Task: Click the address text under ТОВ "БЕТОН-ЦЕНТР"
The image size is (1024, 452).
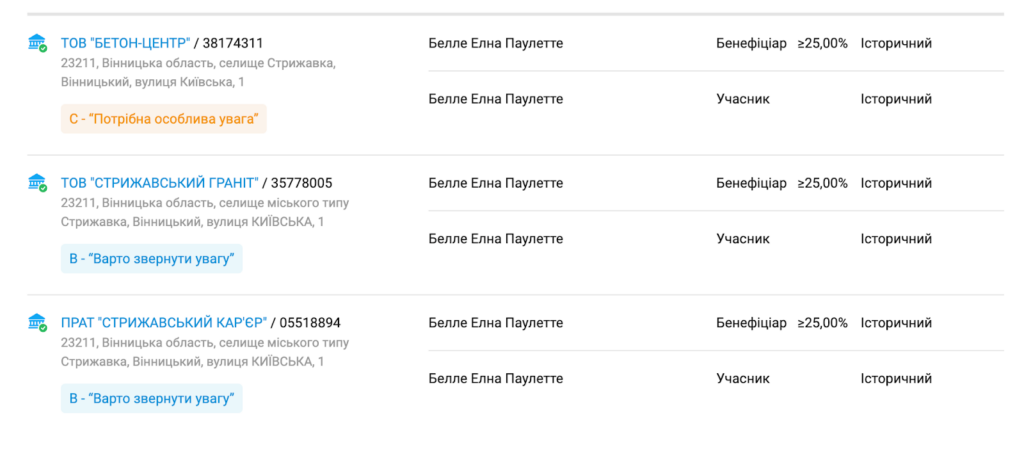Action: (197, 72)
